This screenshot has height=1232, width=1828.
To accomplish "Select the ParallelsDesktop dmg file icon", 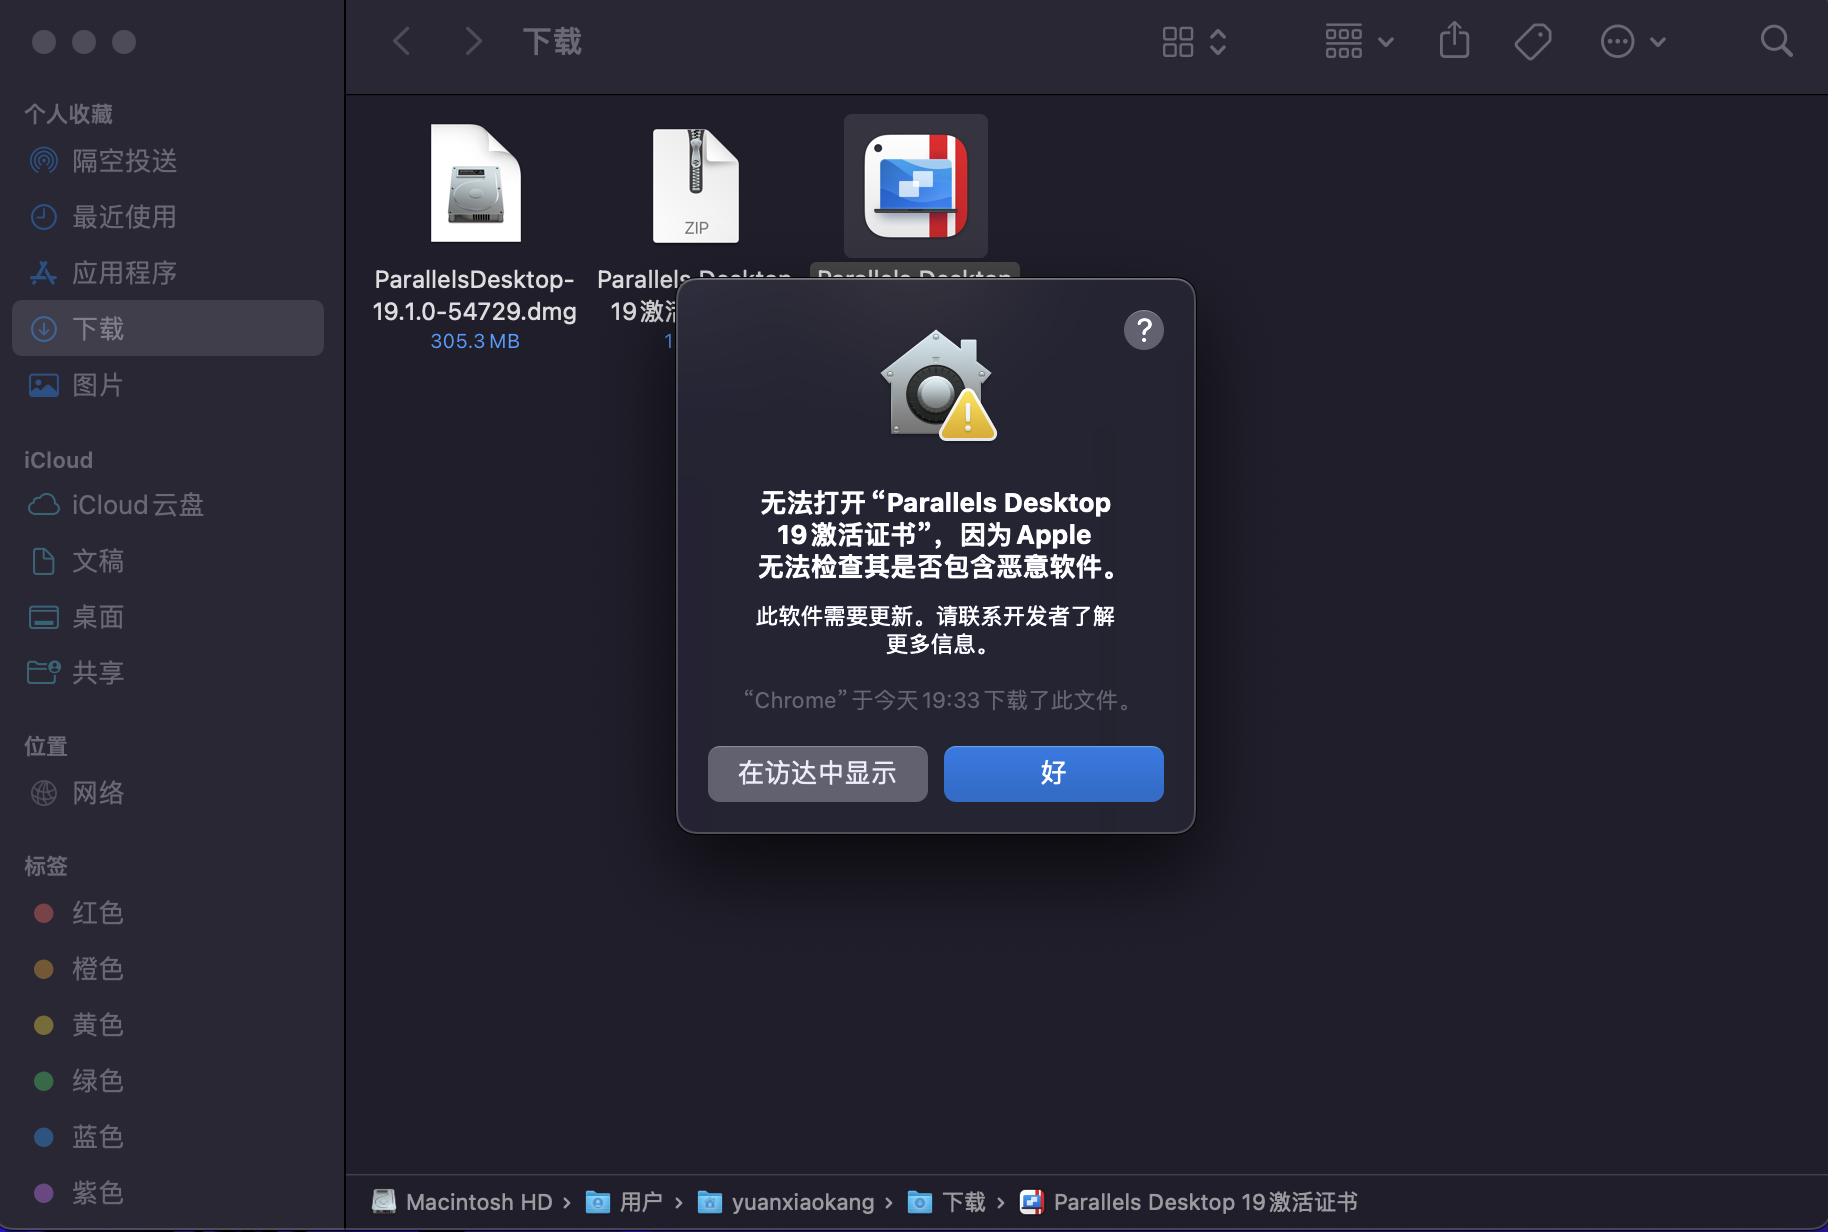I will coord(475,184).
